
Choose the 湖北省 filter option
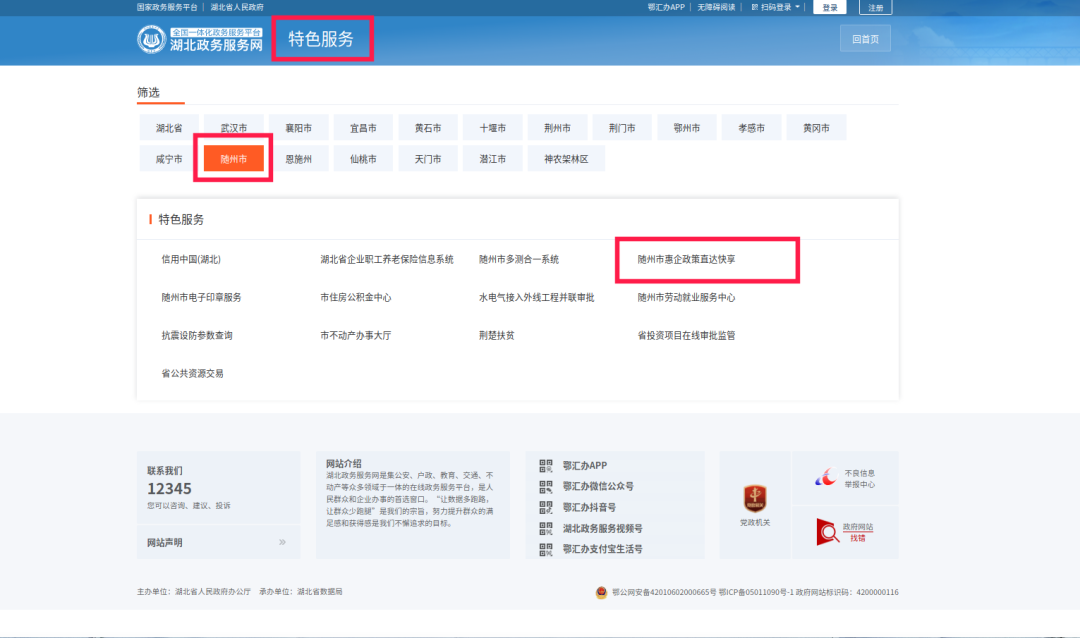(x=169, y=128)
